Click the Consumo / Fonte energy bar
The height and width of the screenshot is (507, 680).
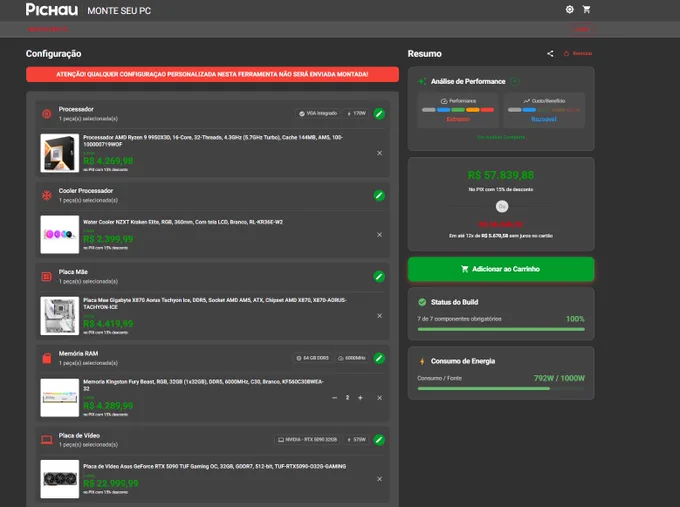coord(501,389)
